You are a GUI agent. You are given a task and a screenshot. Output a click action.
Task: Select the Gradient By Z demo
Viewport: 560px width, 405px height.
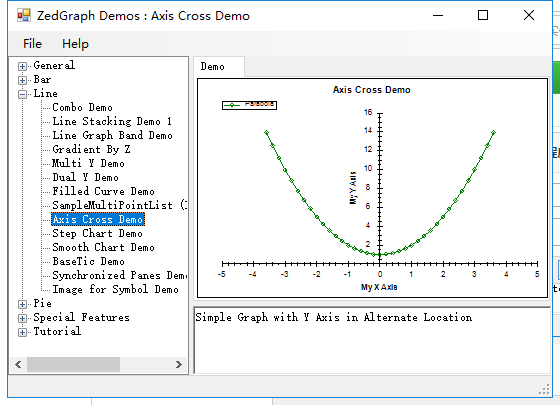click(91, 149)
